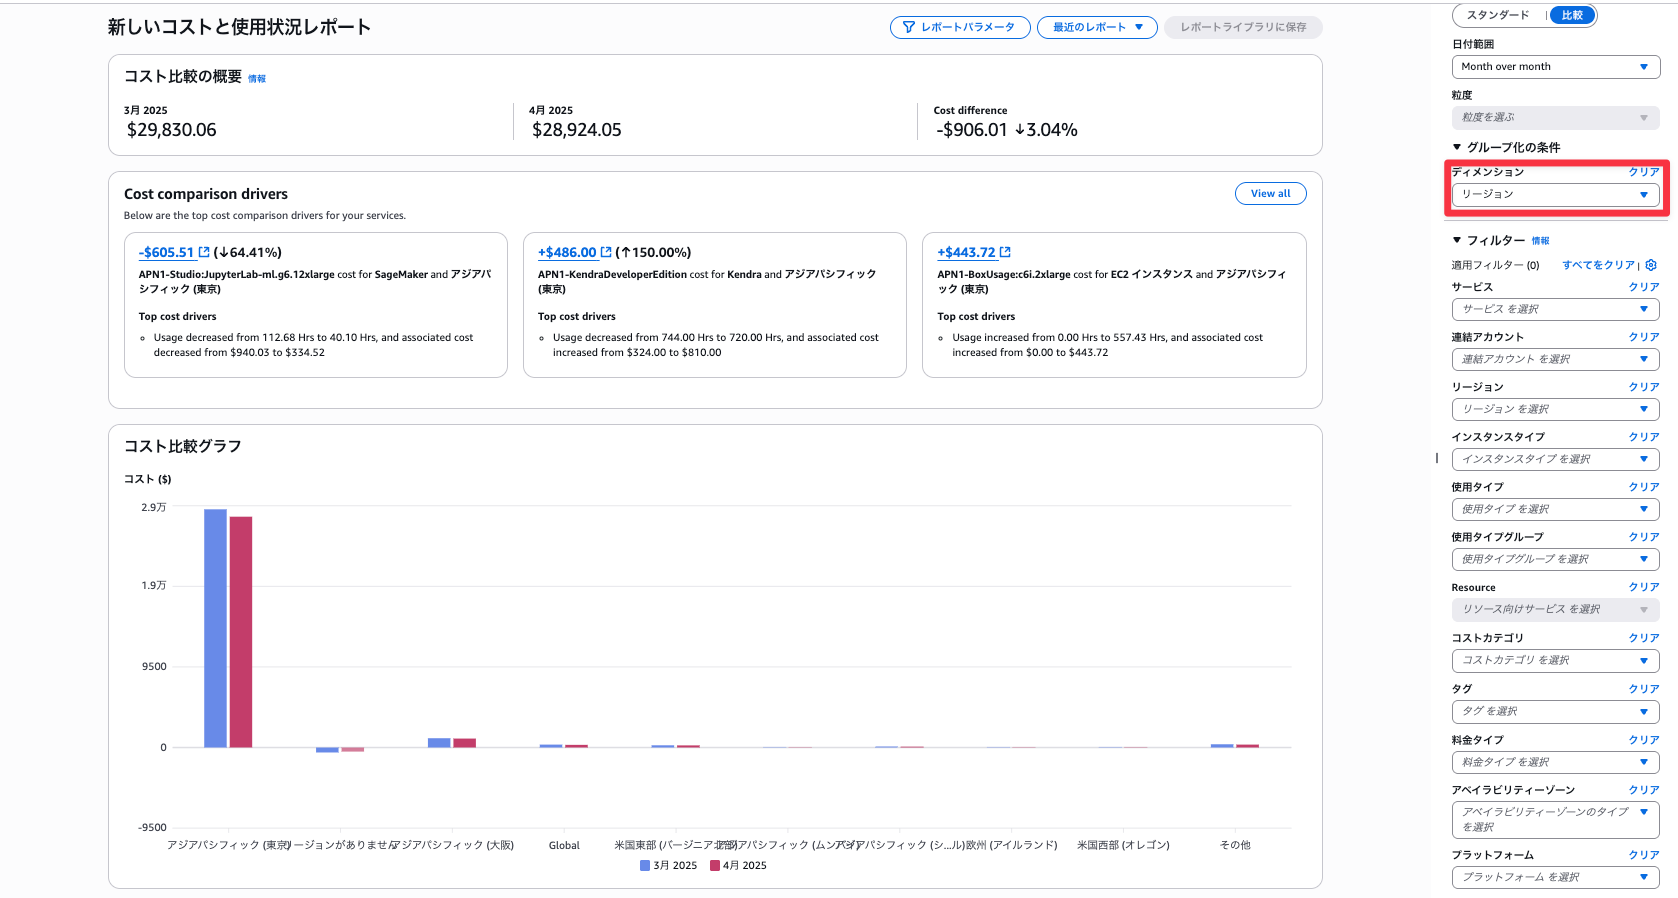
Task: Open external link icon beside +$486.00
Action: [606, 252]
